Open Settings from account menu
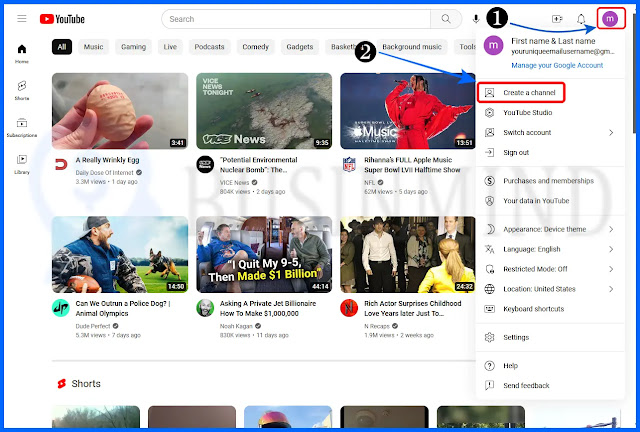This screenshot has width=640, height=432. (550, 338)
